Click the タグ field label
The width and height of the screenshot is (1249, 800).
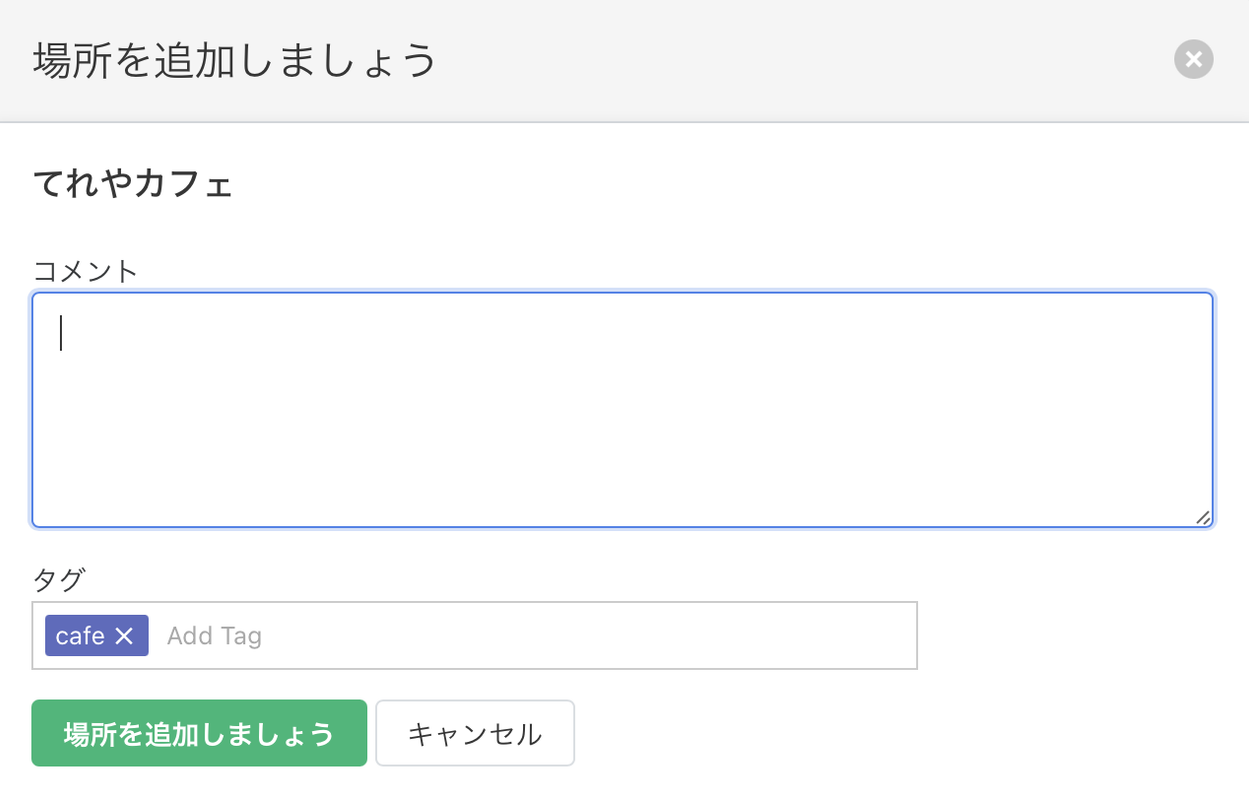point(59,579)
